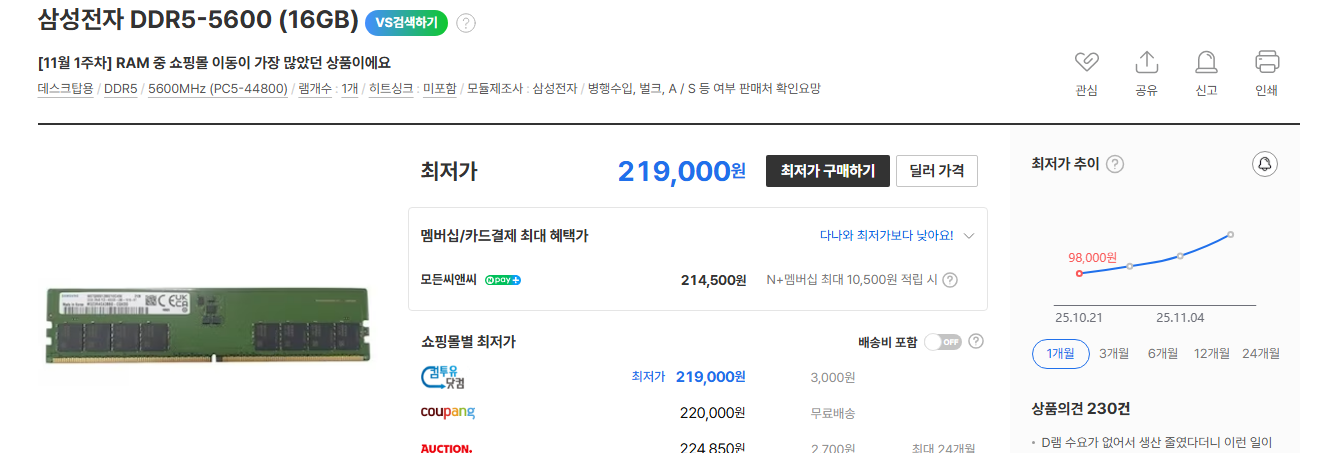Click help icon next to VS검색하기

[x=466, y=23]
